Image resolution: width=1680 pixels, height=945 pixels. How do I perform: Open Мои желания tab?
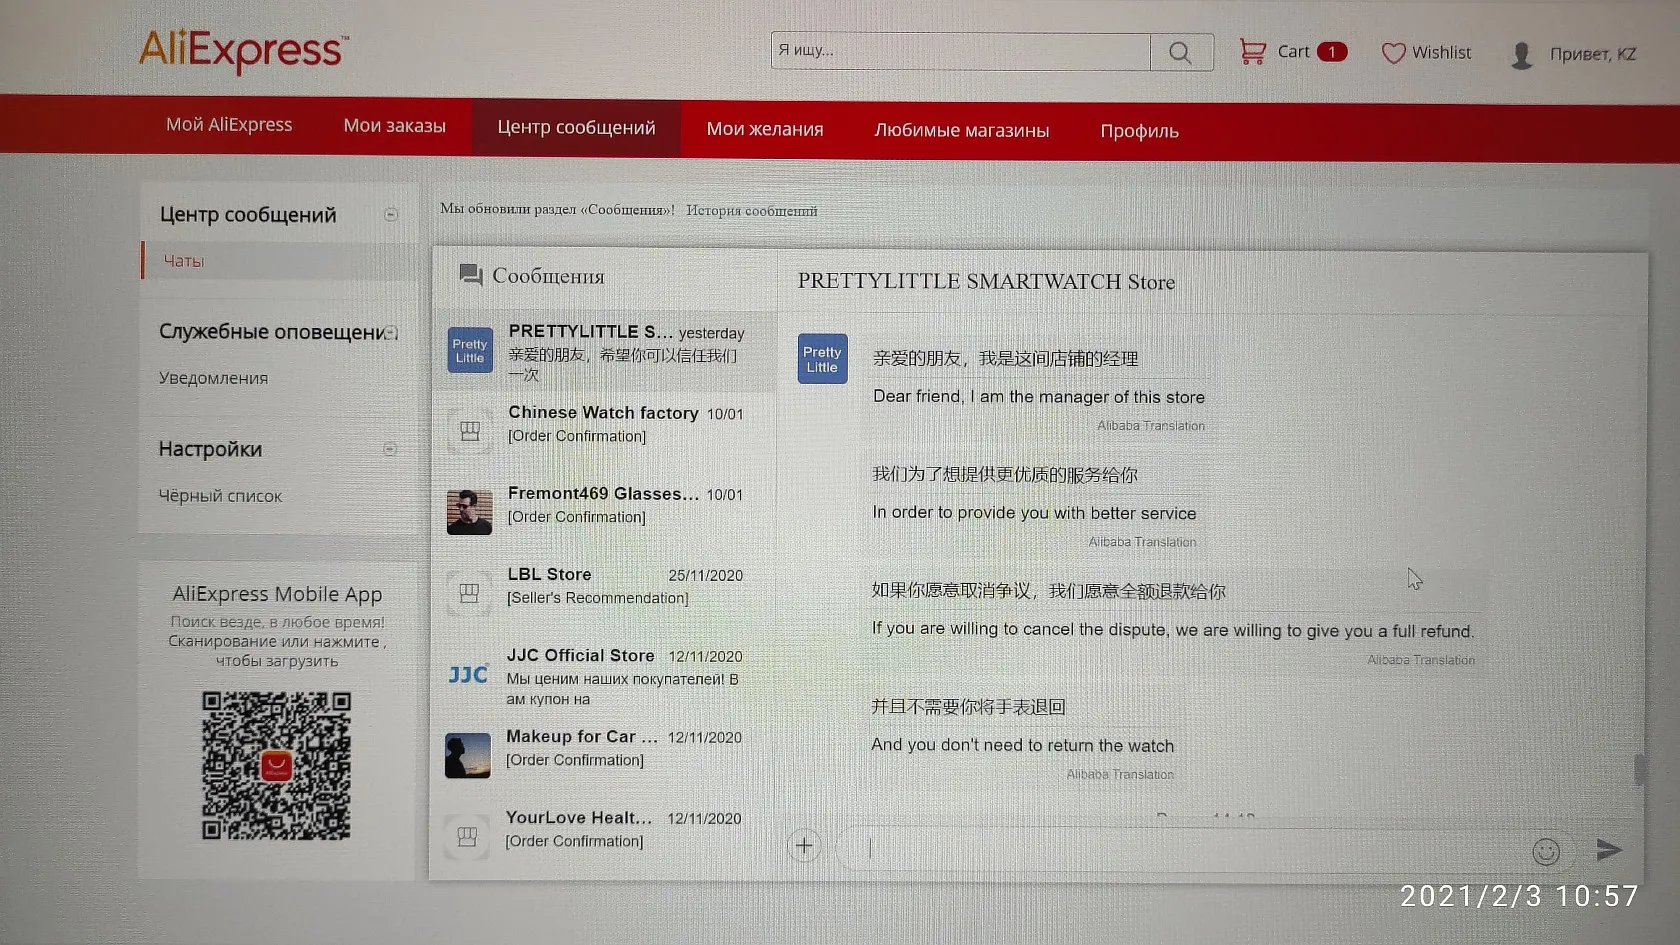coord(765,129)
